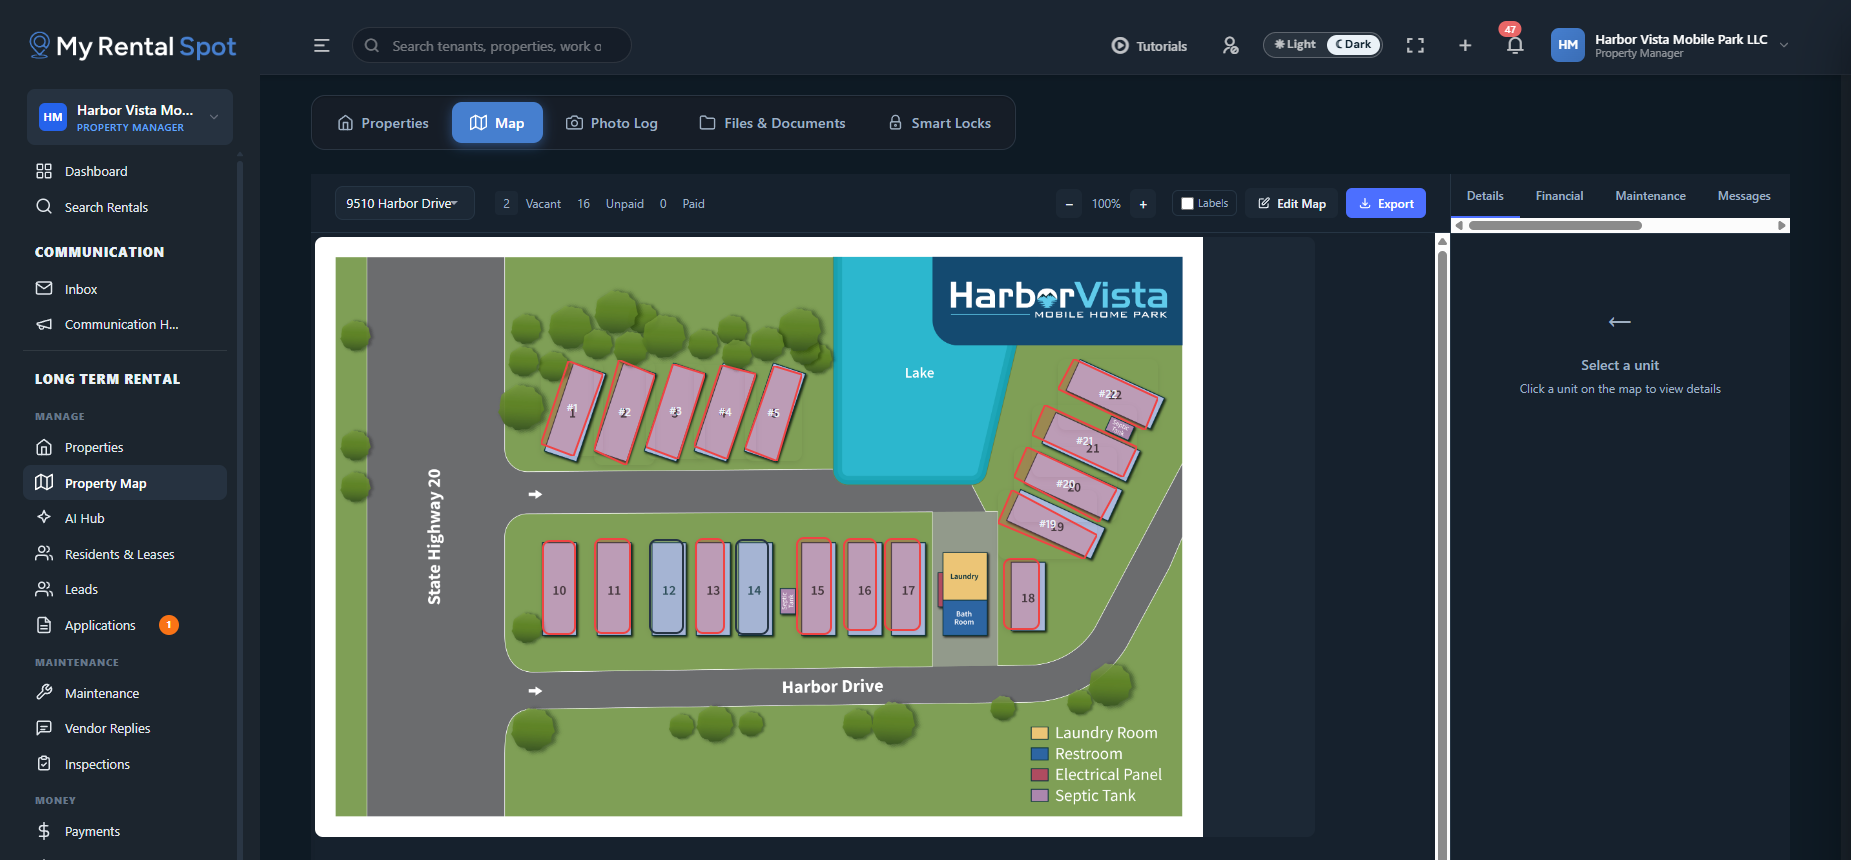Expand Harbor Vista account switcher in sidebar
Image resolution: width=1851 pixels, height=860 pixels.
click(x=130, y=117)
